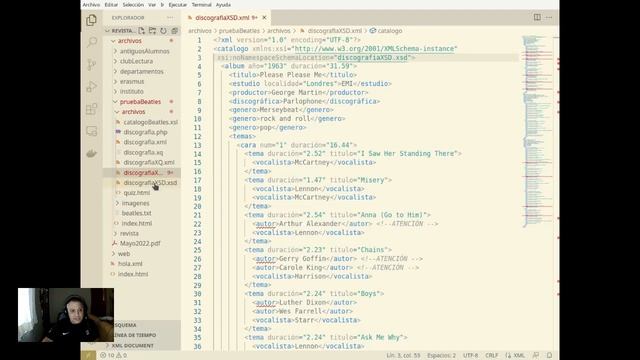640x360 pixels.
Task: Open the Archivo menu
Action: (x=91, y=5)
